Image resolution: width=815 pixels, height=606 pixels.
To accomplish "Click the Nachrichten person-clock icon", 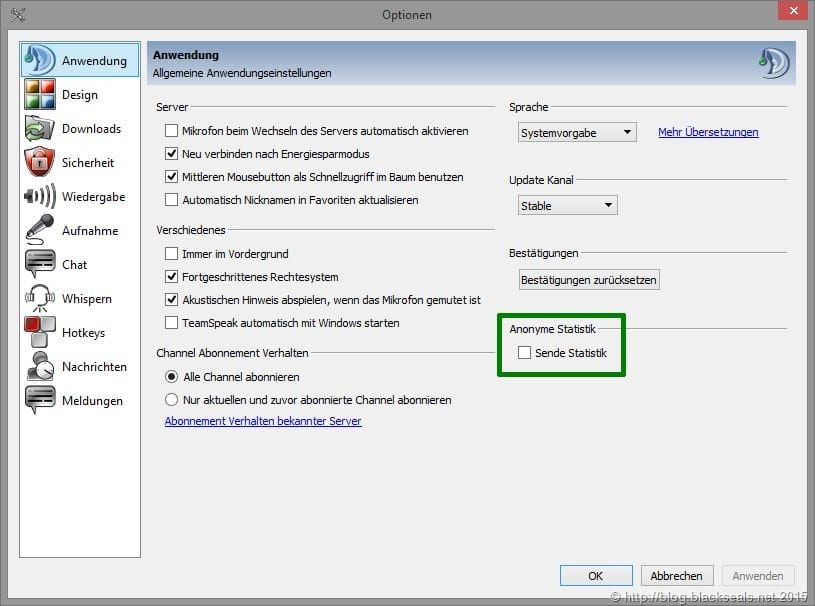I will 40,366.
